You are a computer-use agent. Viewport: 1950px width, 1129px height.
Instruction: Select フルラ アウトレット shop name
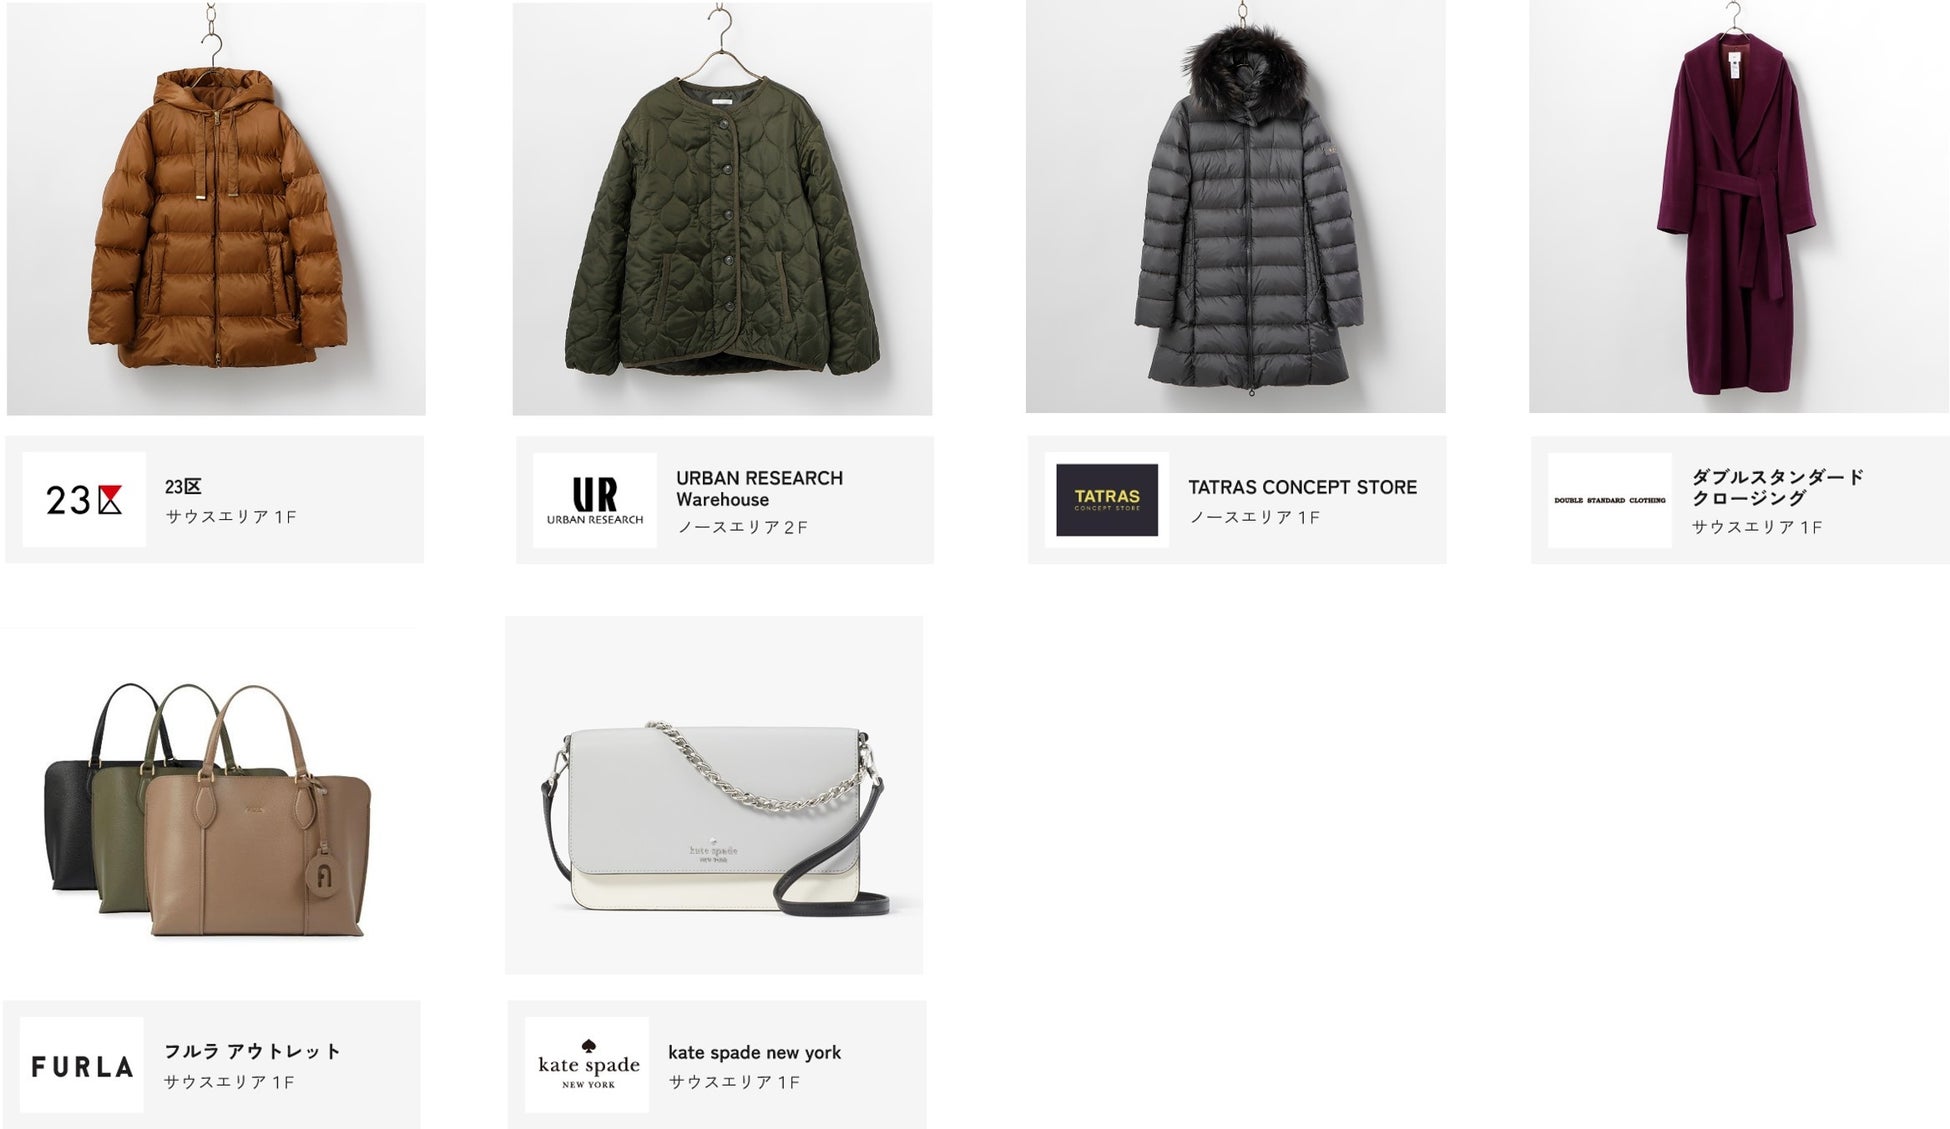(252, 1051)
